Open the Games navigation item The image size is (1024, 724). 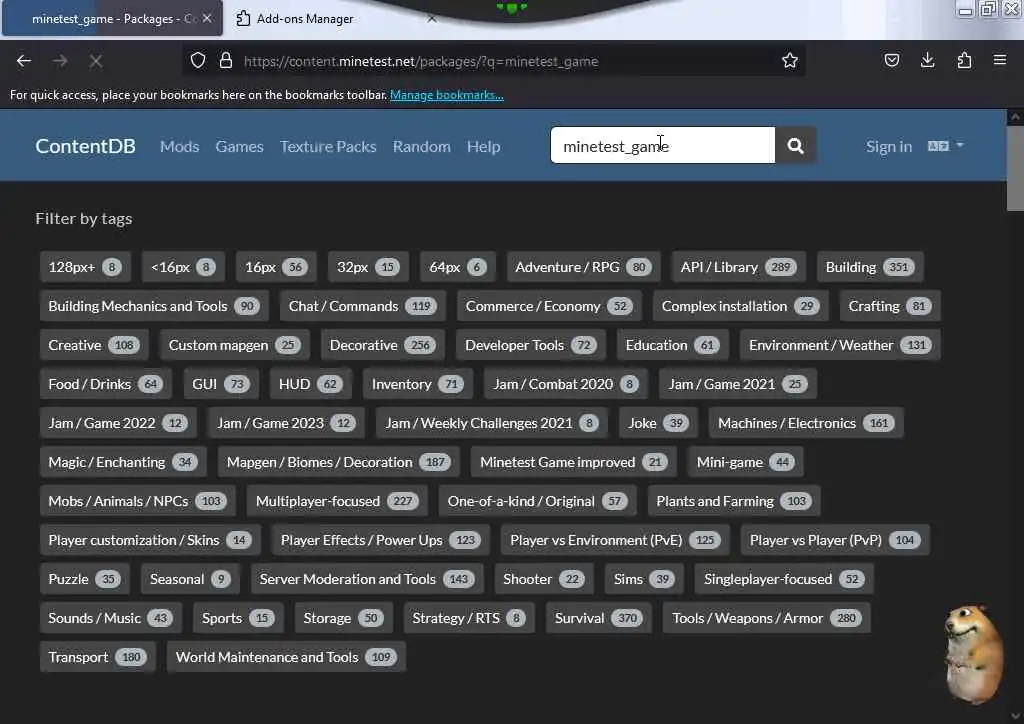[240, 146]
